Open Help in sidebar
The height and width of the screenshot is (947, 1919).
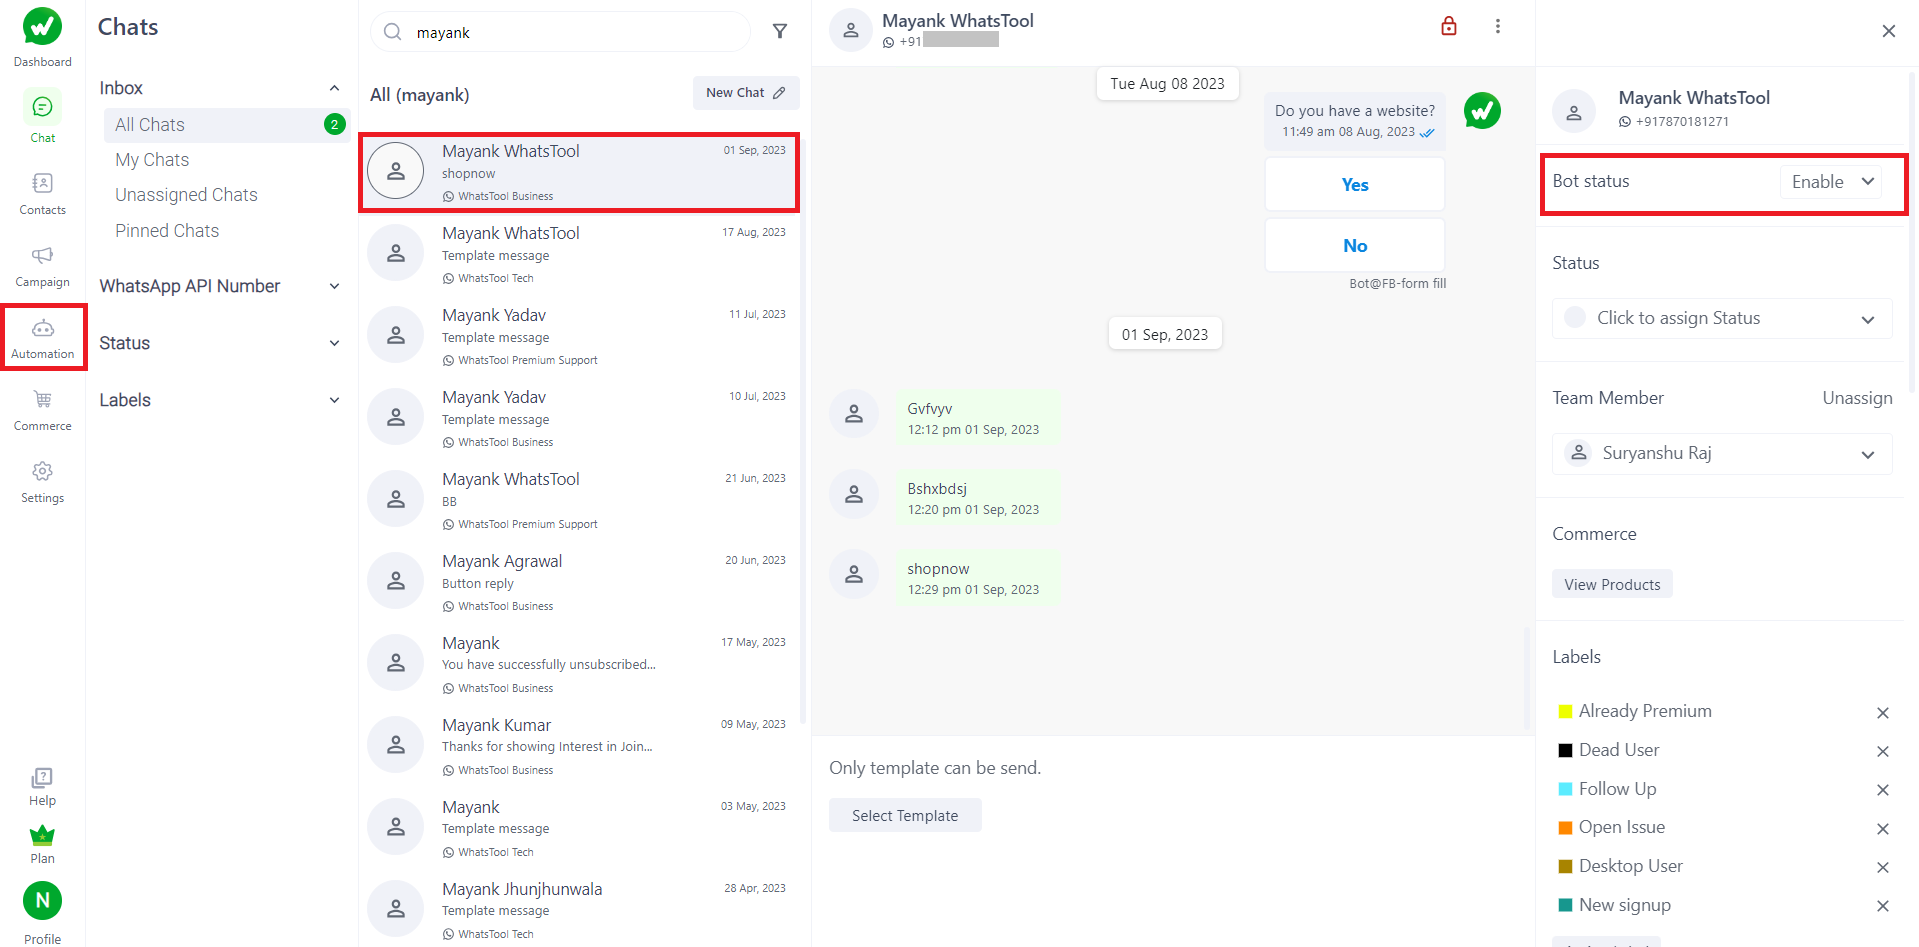42,786
